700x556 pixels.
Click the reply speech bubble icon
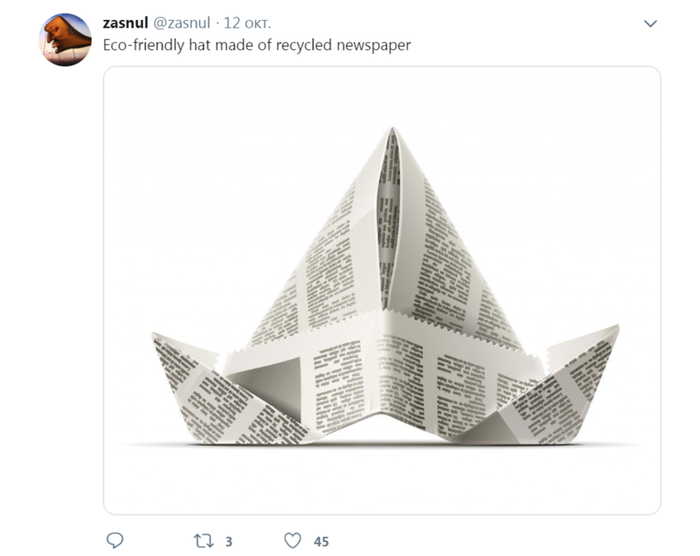coord(115,540)
